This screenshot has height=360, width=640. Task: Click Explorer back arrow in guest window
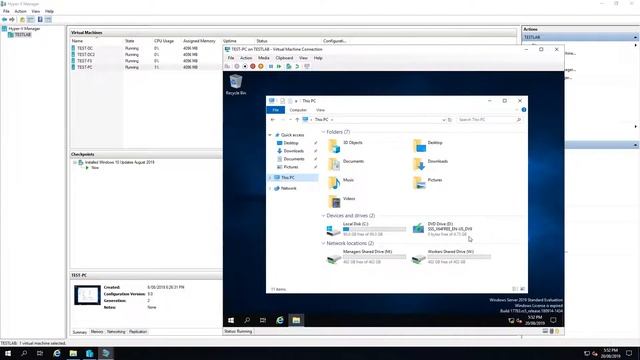coord(273,120)
